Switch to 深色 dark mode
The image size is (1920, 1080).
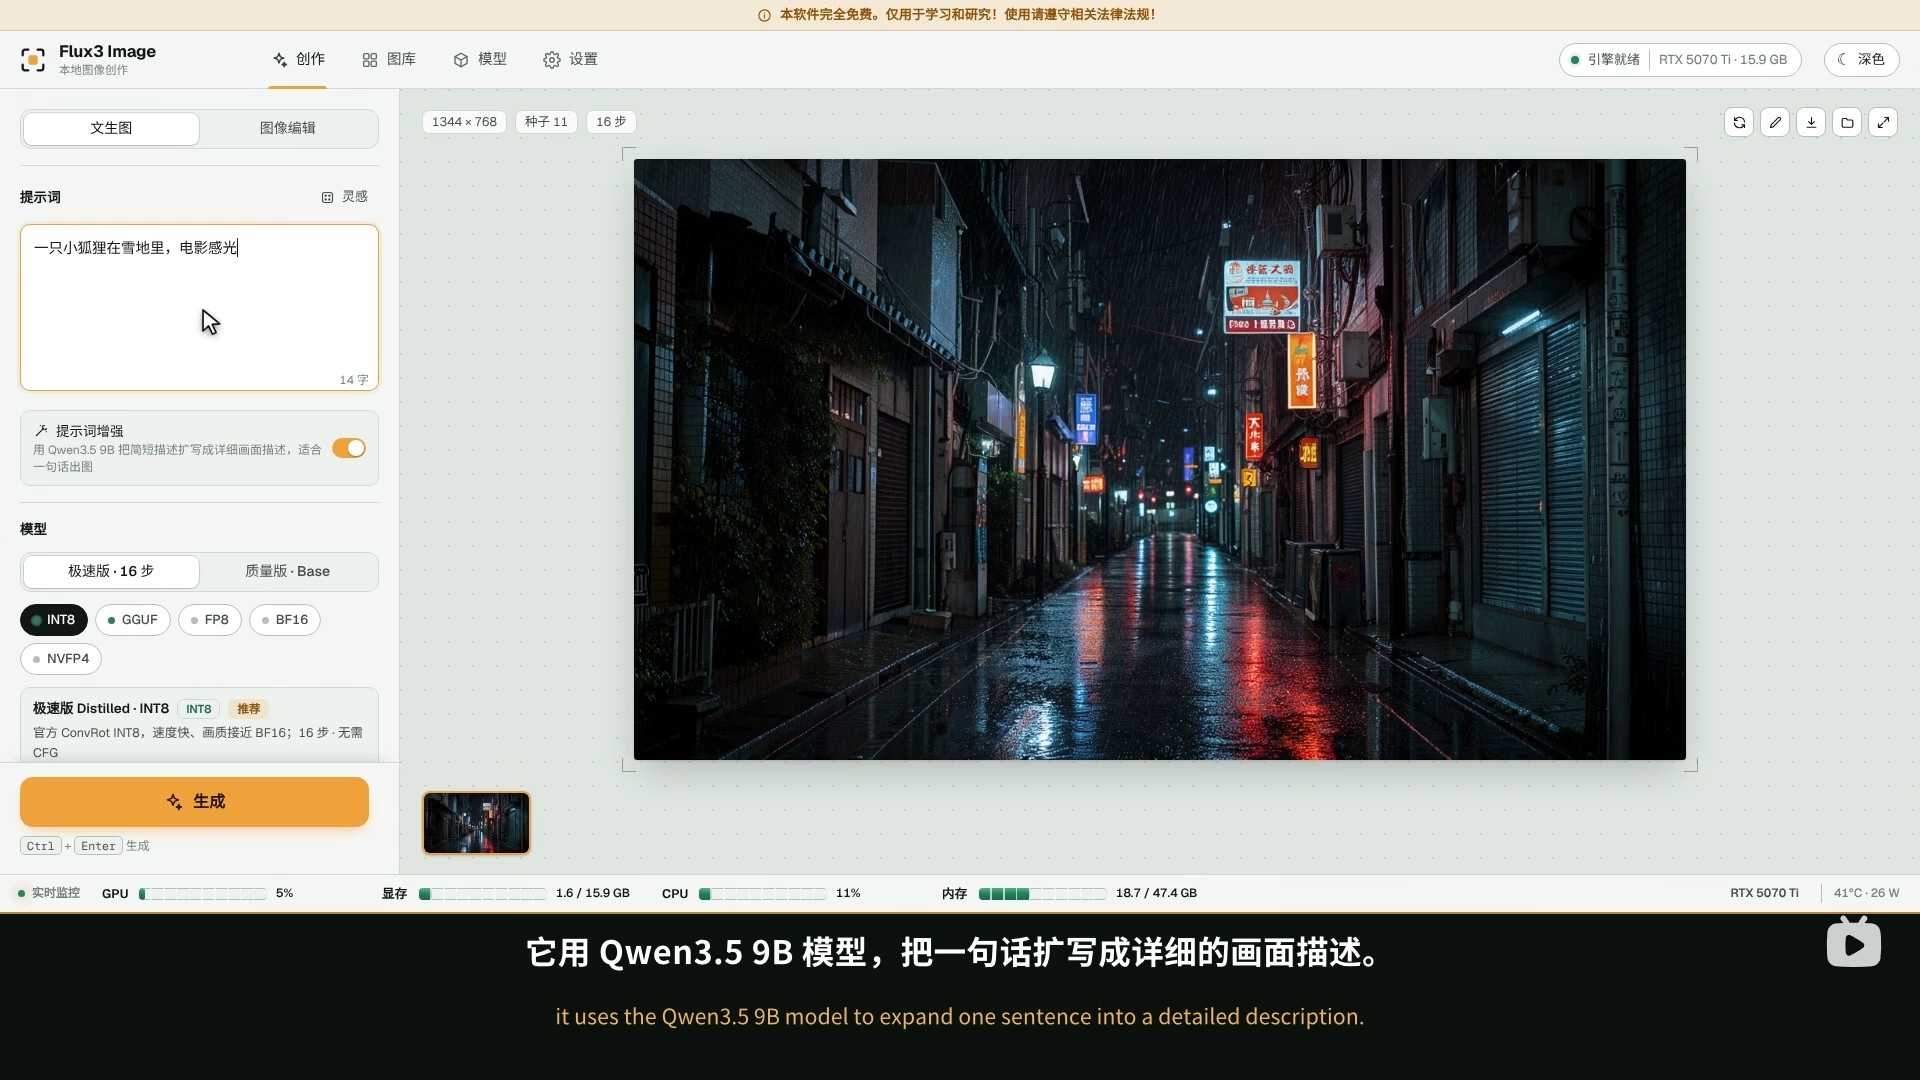tap(1861, 60)
